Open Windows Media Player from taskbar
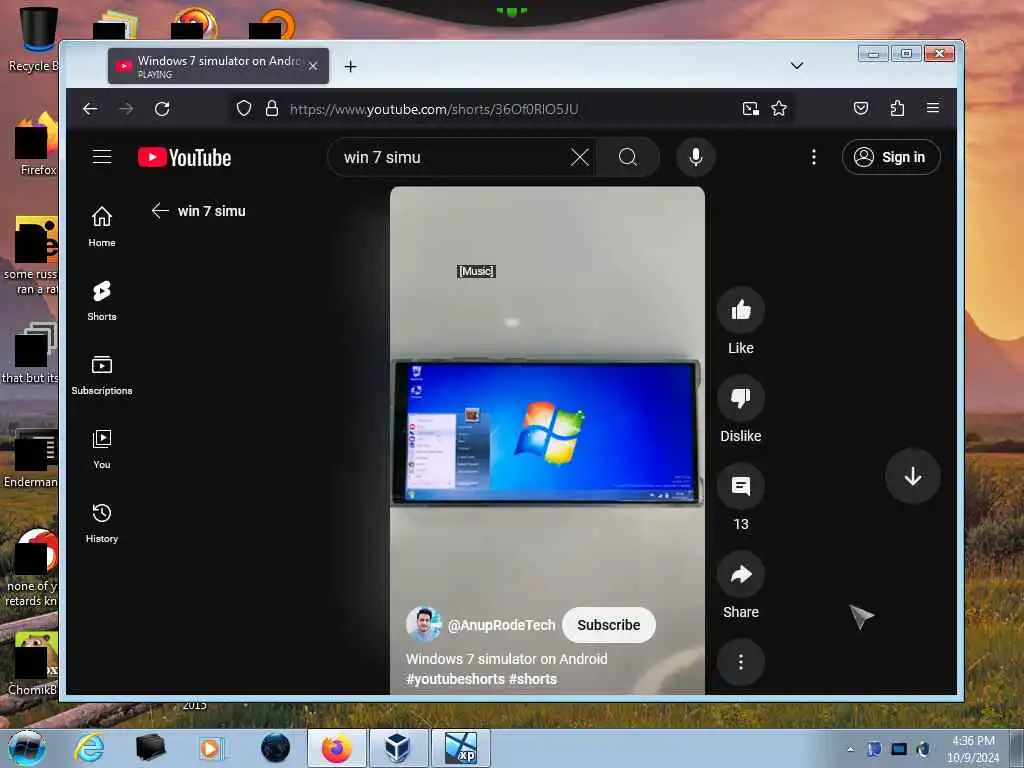Viewport: 1024px width, 768px height. click(x=210, y=748)
